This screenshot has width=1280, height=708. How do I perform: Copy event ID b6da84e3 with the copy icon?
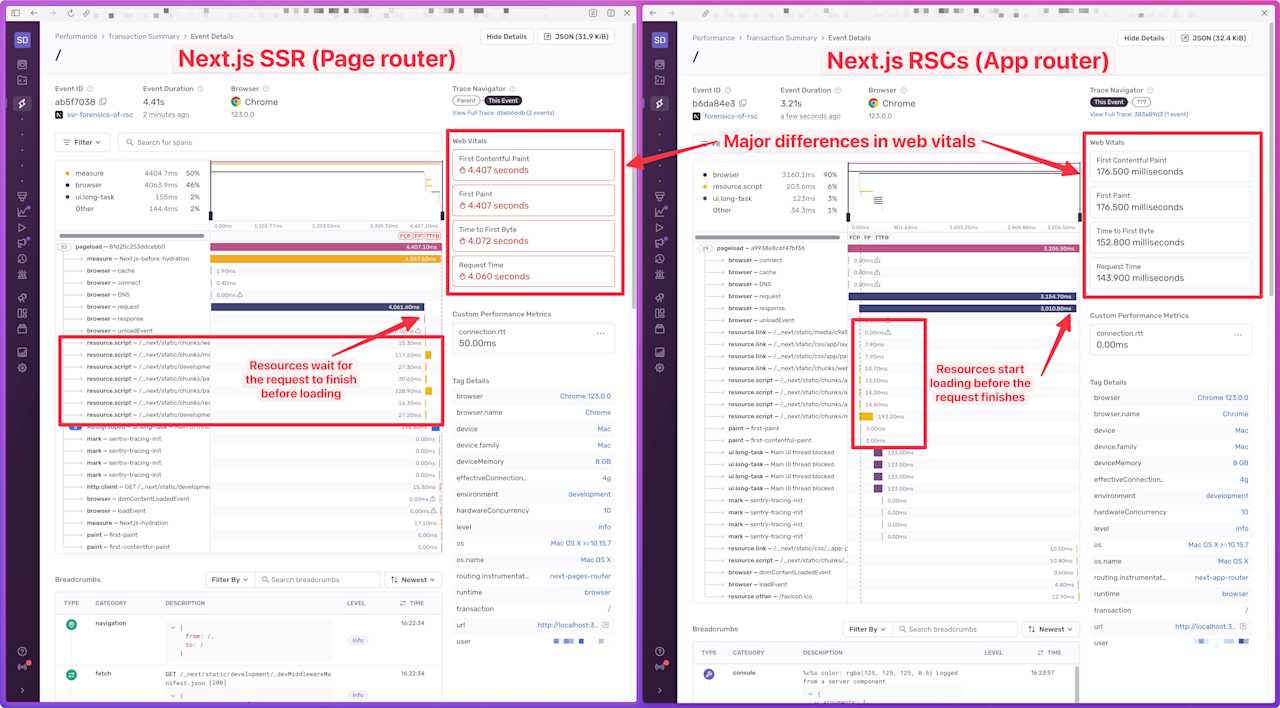(x=741, y=103)
